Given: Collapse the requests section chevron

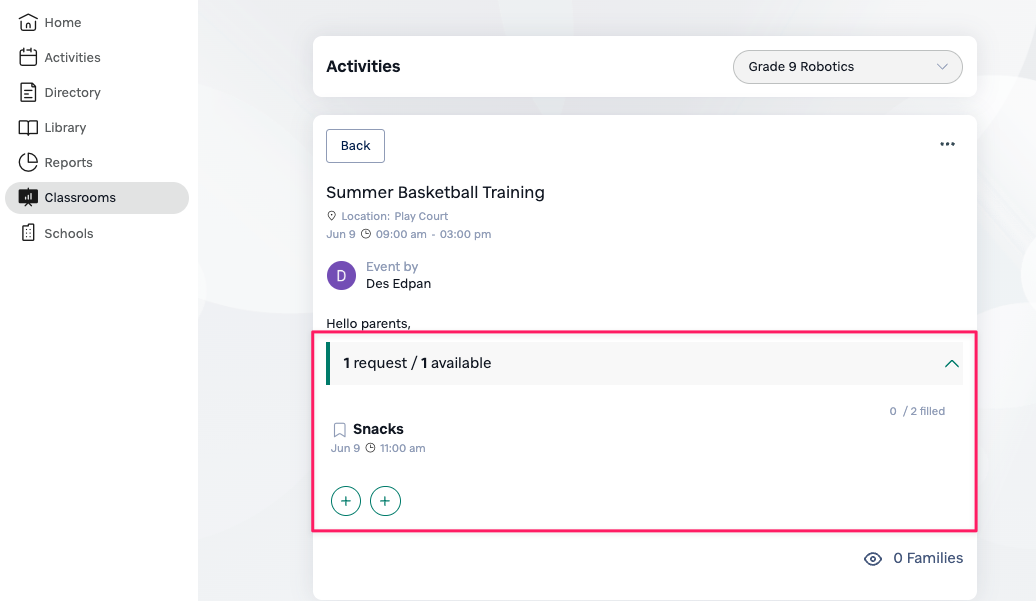Looking at the screenshot, I should point(951,364).
